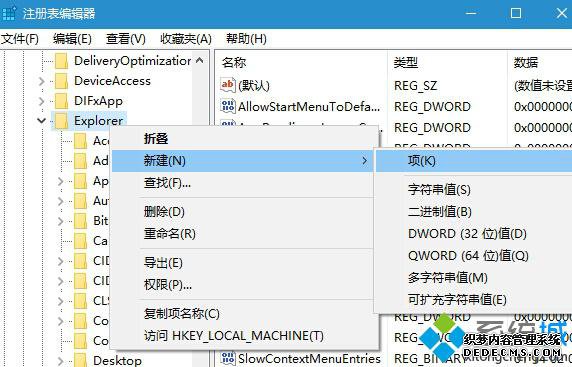572x367 pixels.
Task: Minimize the Registry Editor window
Action: (x=471, y=13)
